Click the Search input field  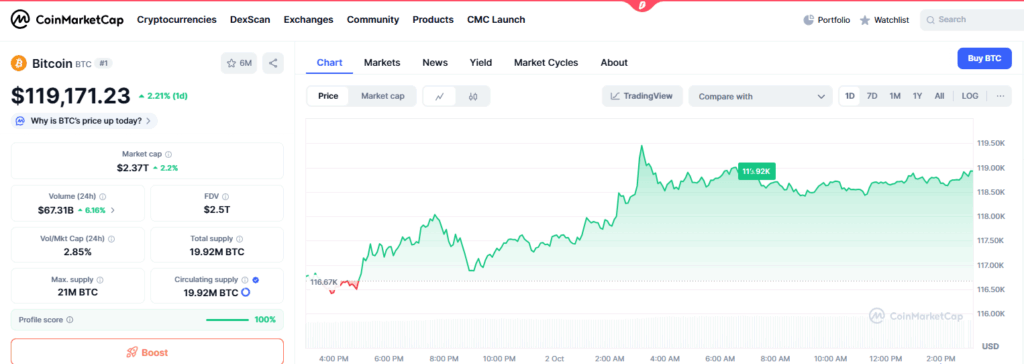[x=972, y=20]
